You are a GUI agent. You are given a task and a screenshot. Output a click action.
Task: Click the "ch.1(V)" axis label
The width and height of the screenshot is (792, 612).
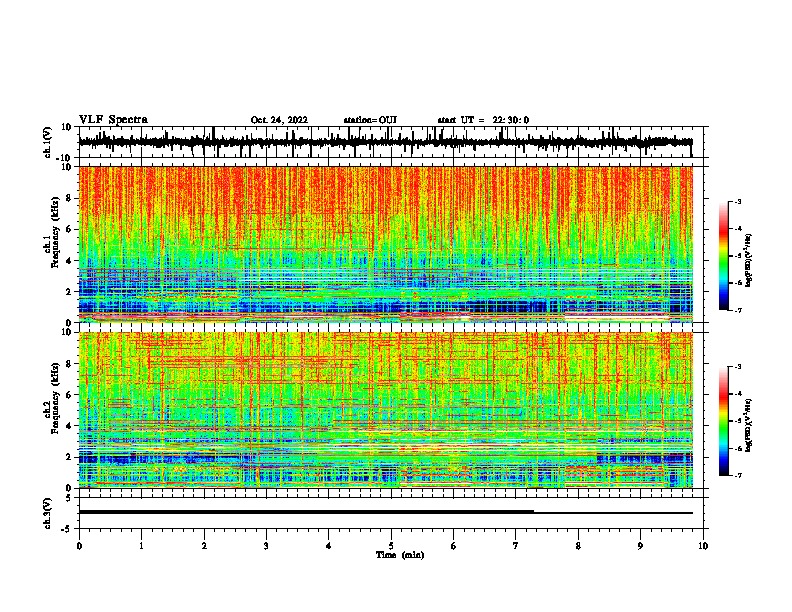48,142
